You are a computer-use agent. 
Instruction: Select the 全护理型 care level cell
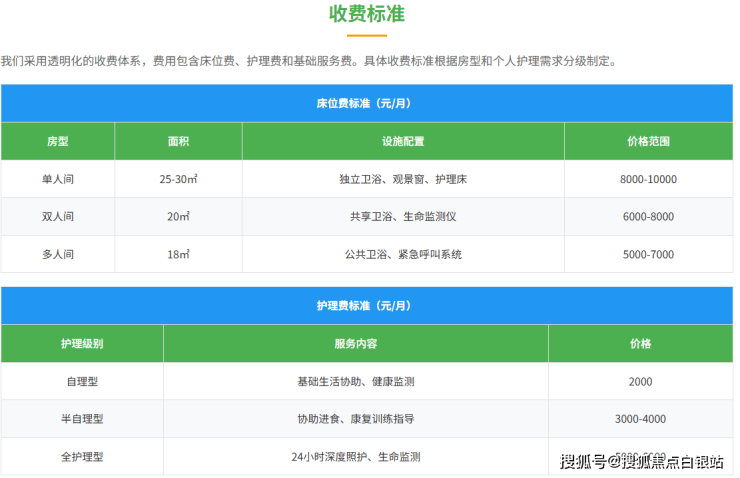[82, 456]
